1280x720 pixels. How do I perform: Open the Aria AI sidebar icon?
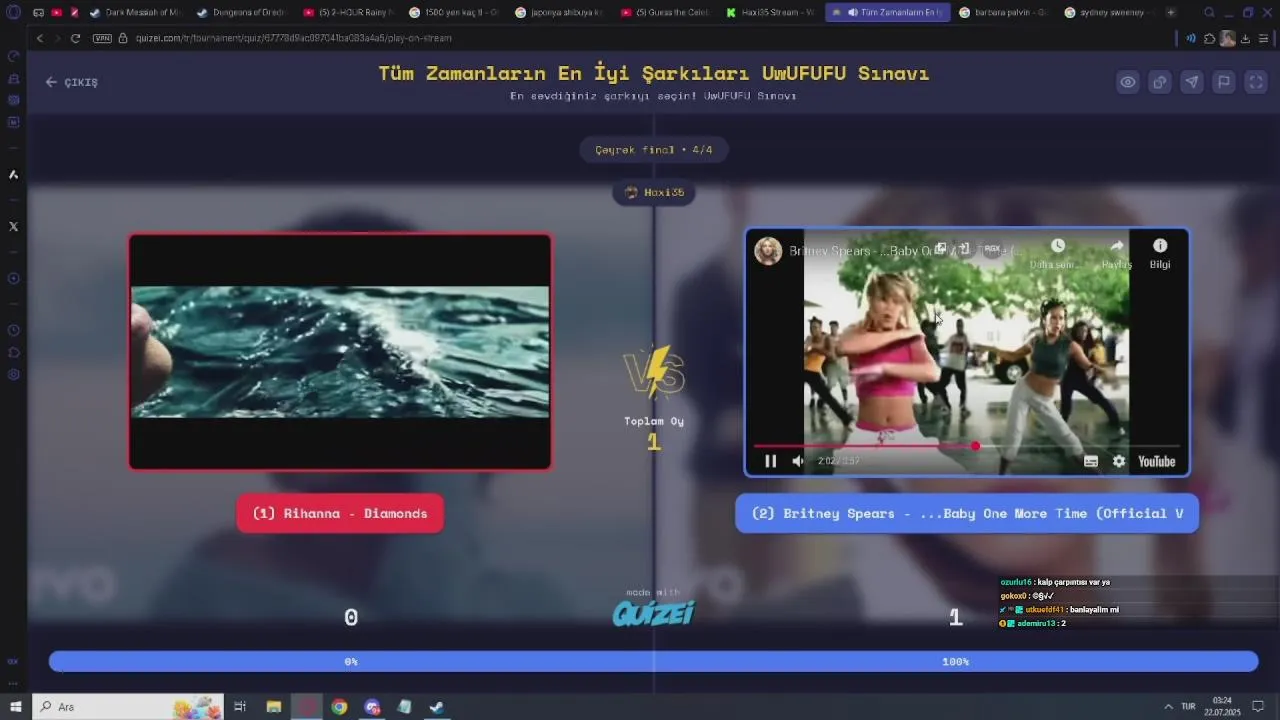click(x=13, y=175)
